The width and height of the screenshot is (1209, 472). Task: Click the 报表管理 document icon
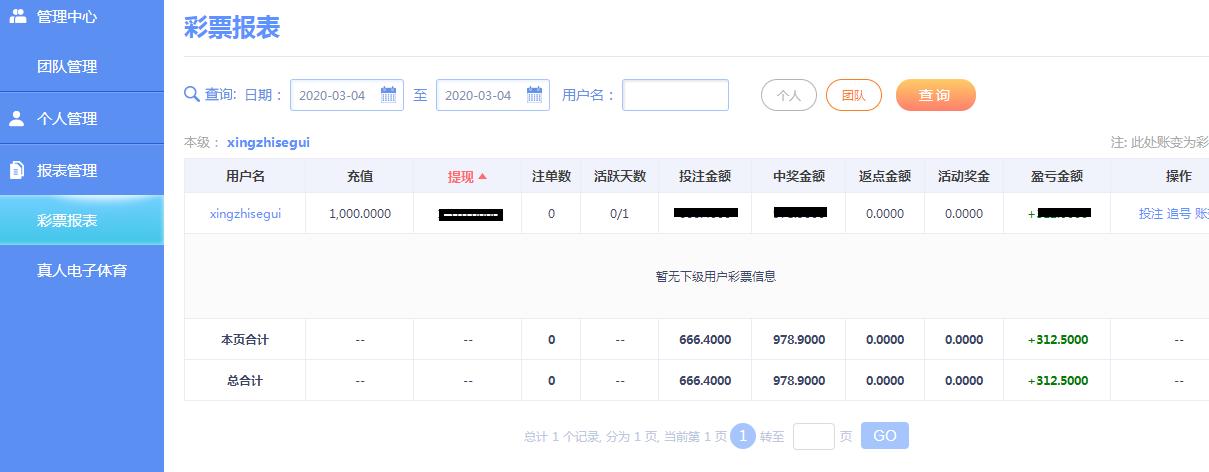coord(17,170)
